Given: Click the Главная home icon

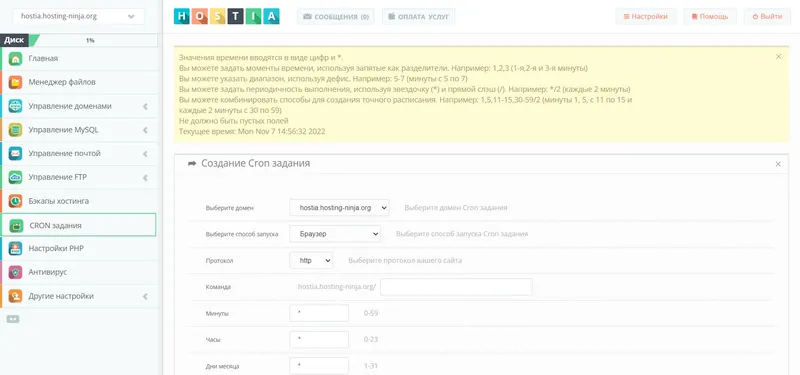Looking at the screenshot, I should click(15, 59).
